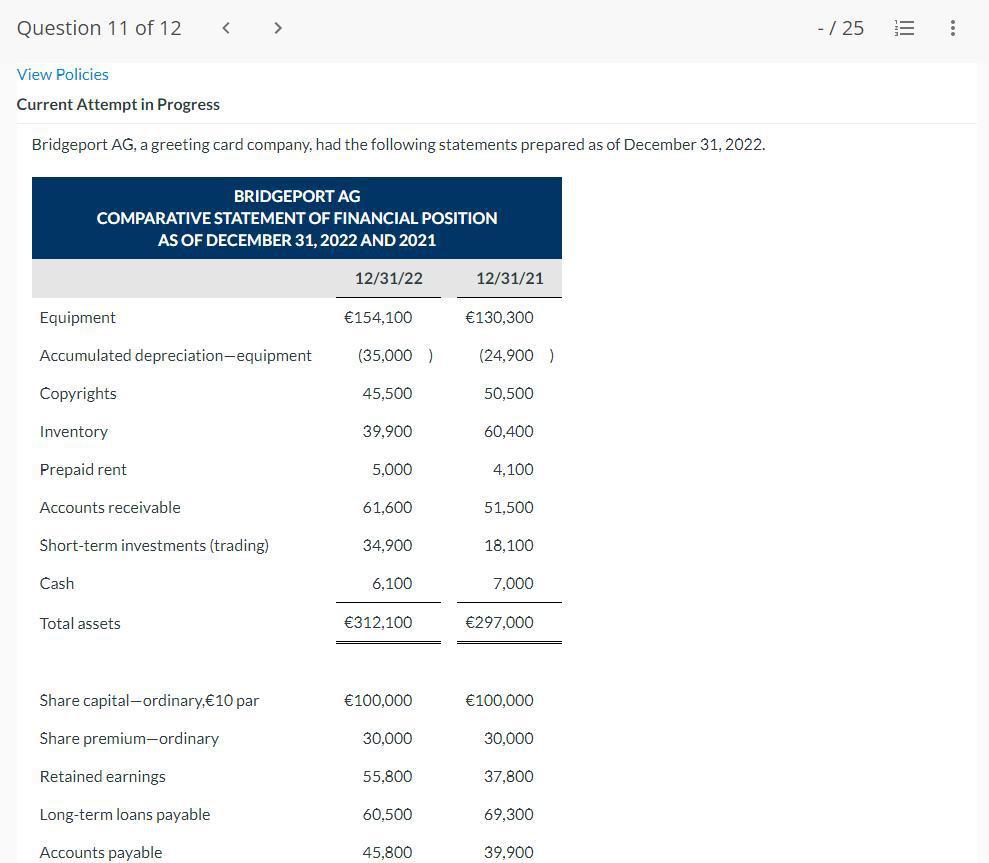Select the Inventory row label

point(74,432)
